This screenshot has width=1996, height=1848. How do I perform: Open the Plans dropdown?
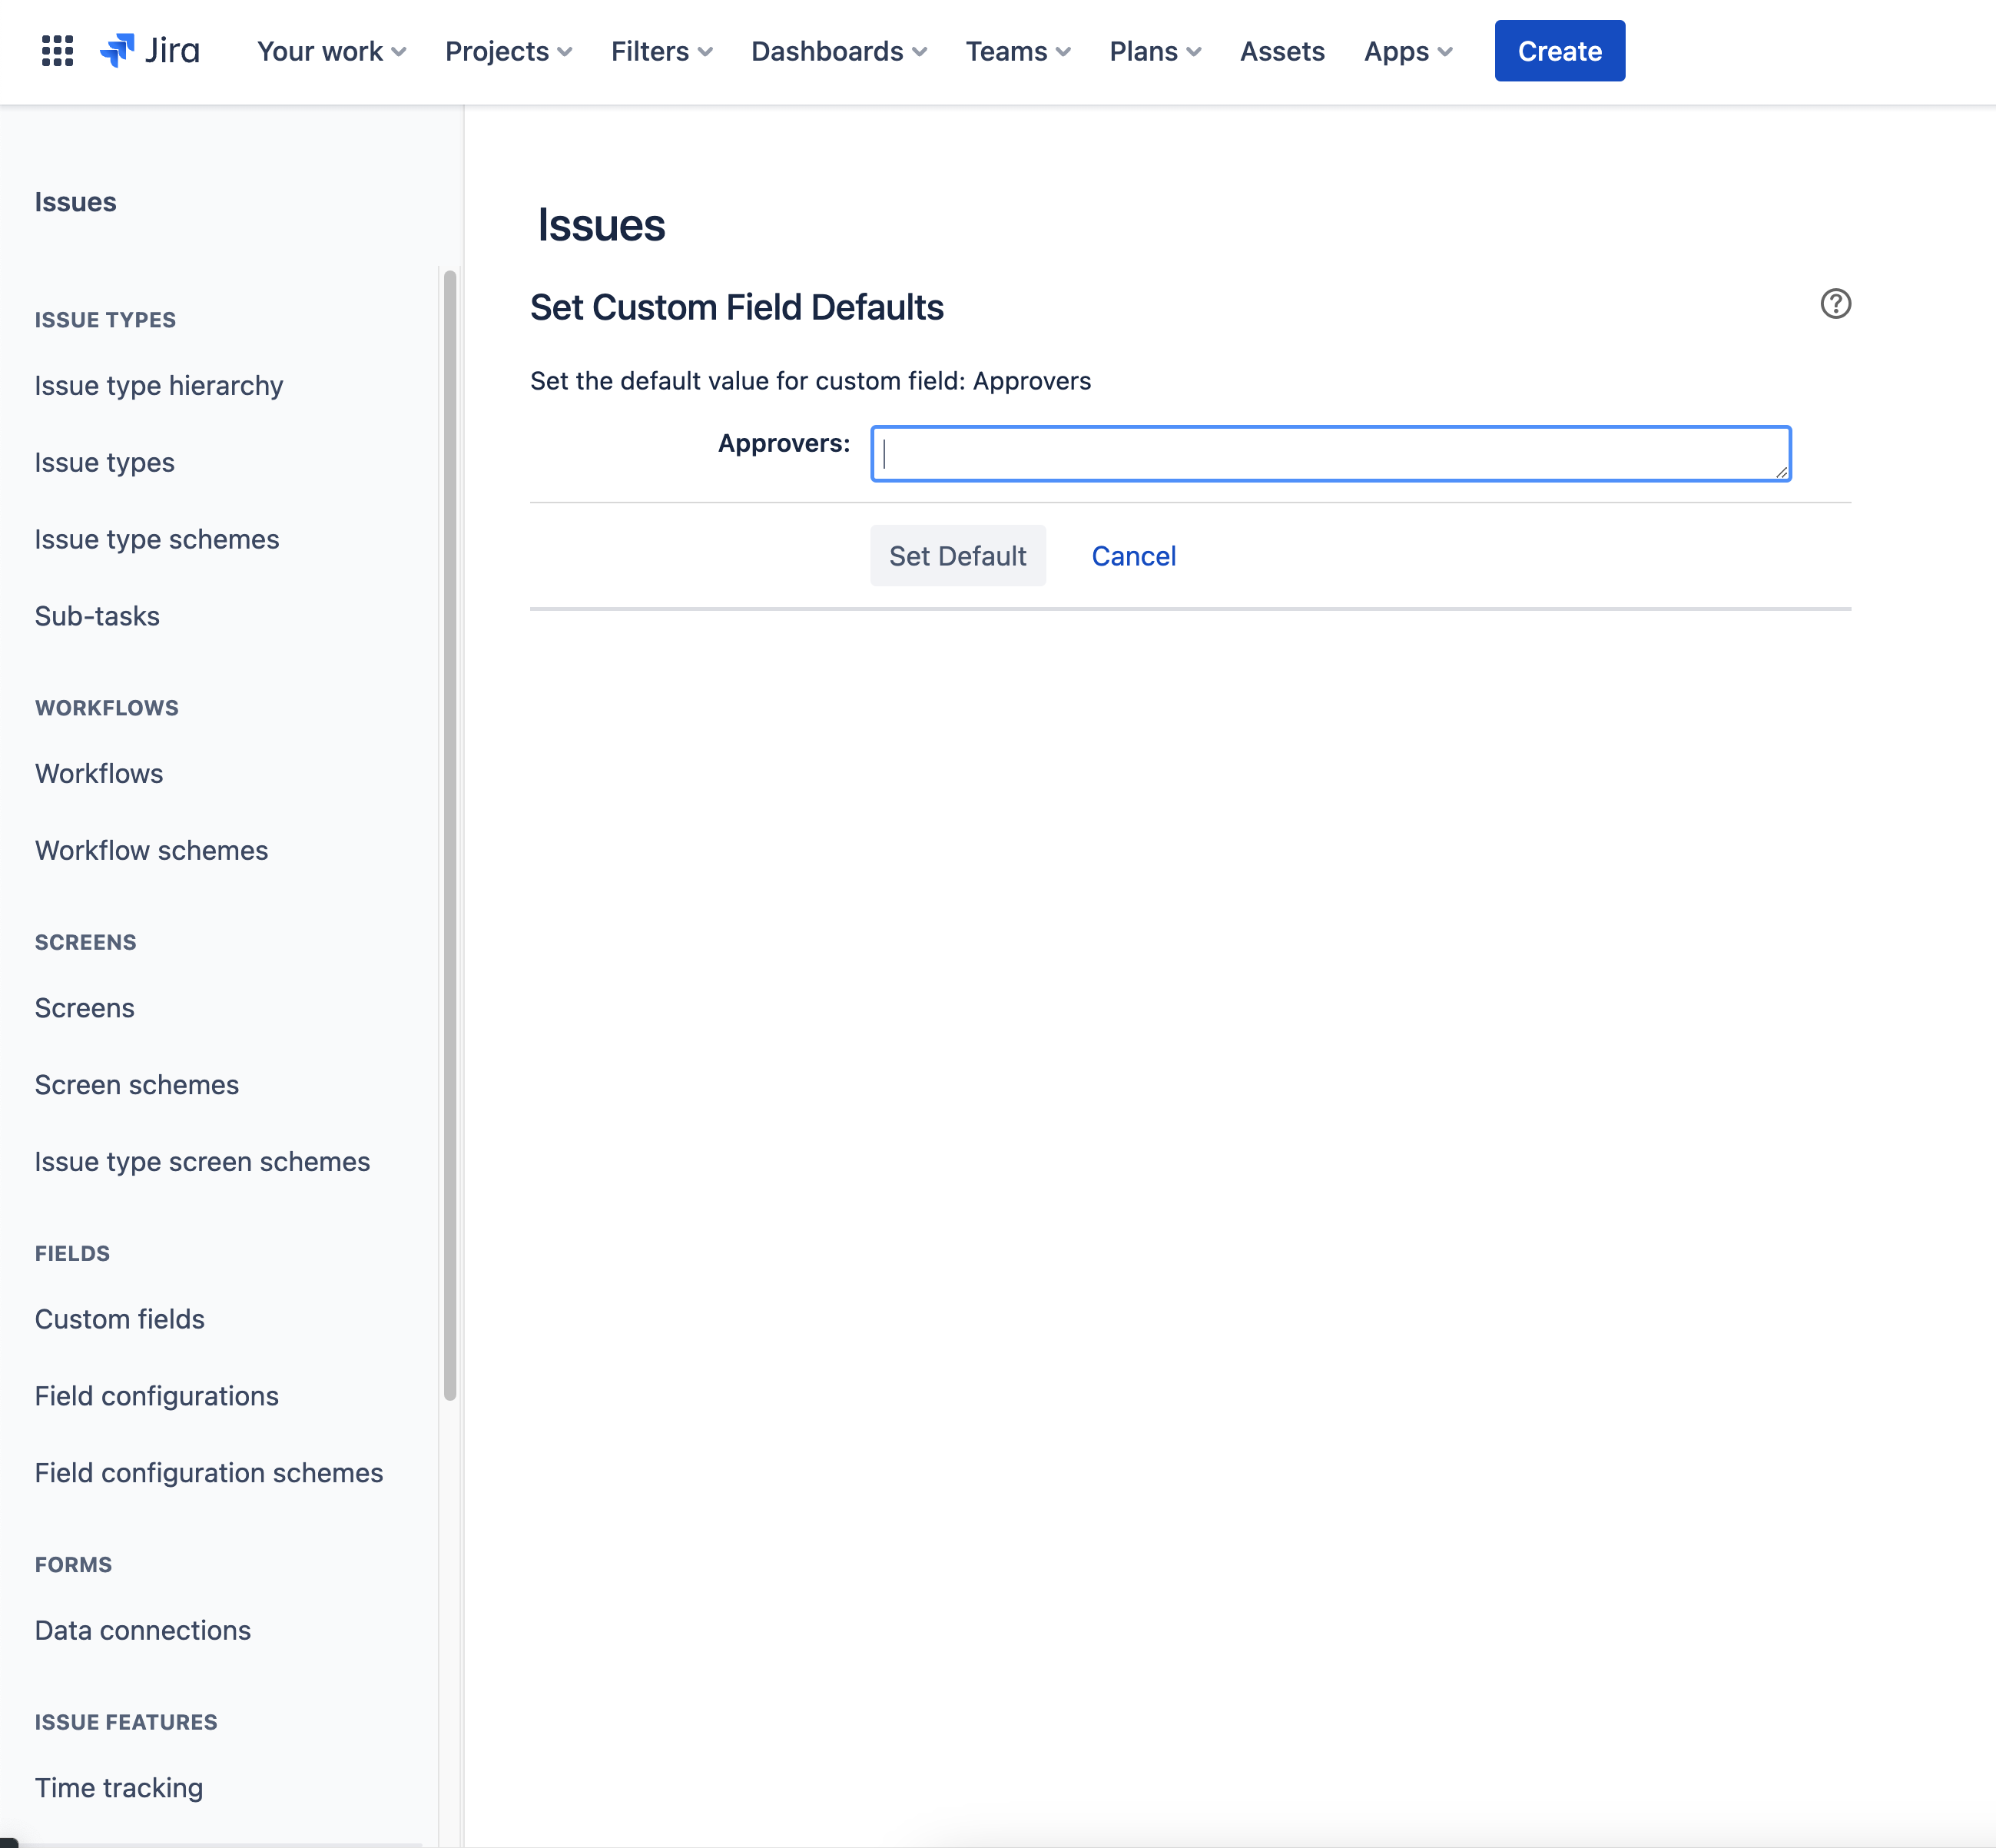(1154, 51)
